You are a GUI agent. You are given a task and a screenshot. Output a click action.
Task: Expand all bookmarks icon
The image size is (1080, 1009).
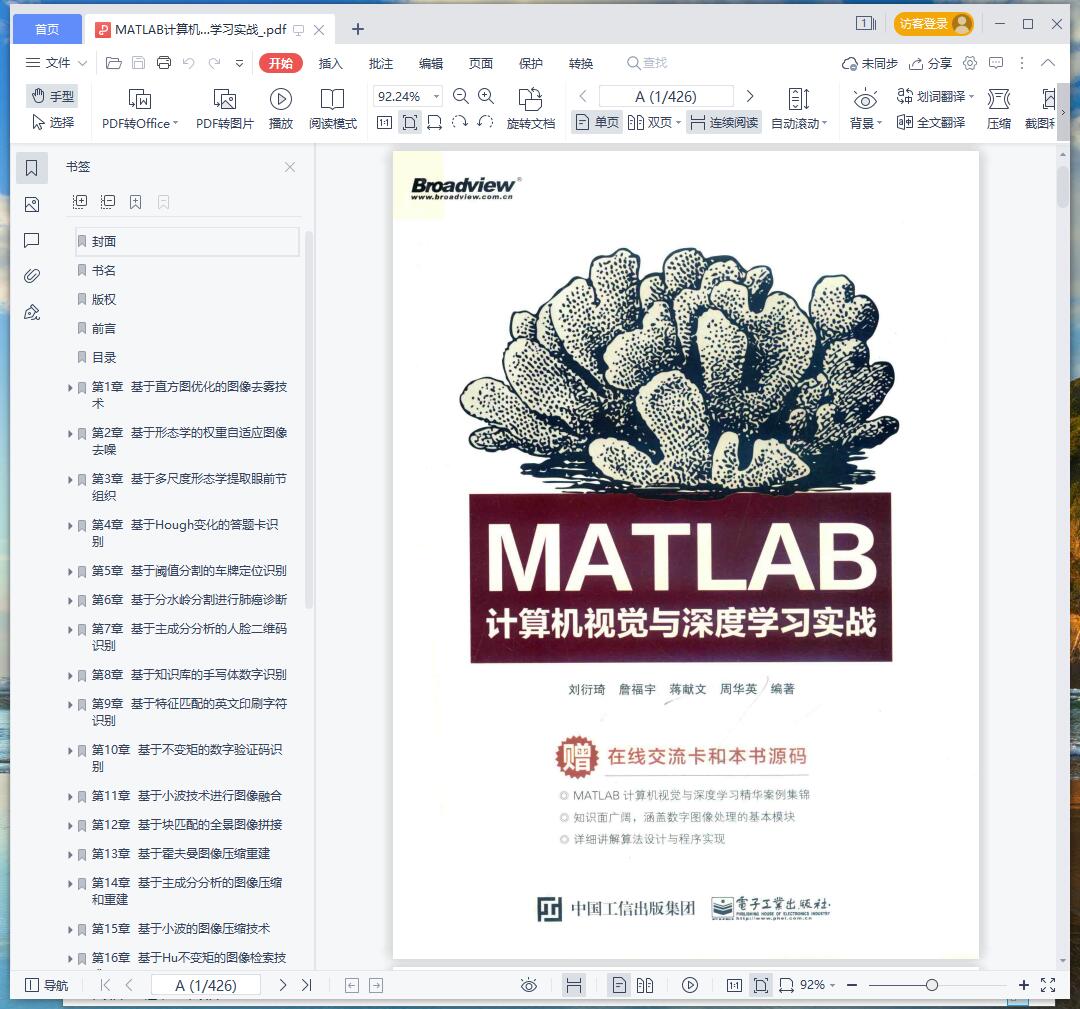tap(80, 202)
